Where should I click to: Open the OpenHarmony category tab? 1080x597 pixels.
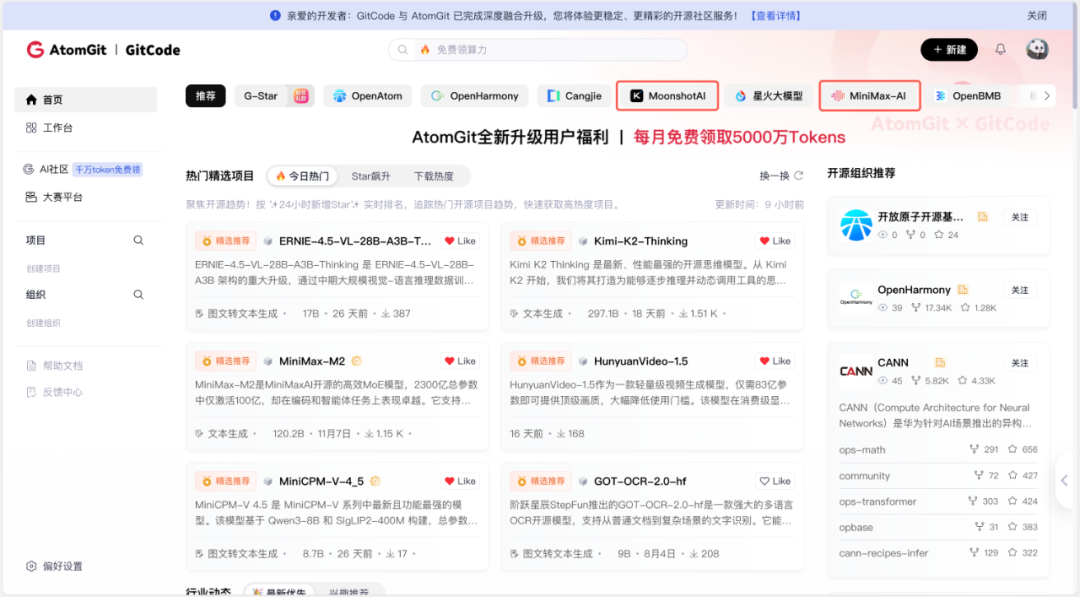point(475,96)
